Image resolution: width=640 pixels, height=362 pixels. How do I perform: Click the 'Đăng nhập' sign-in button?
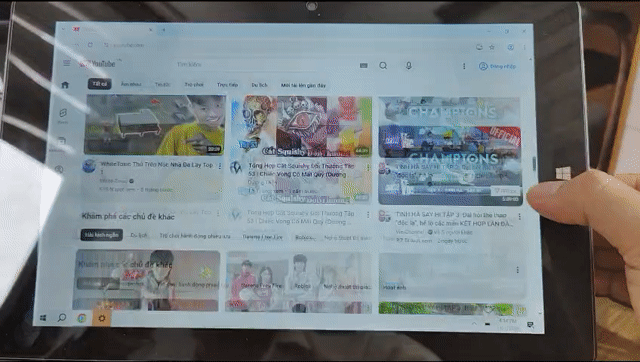click(x=498, y=66)
